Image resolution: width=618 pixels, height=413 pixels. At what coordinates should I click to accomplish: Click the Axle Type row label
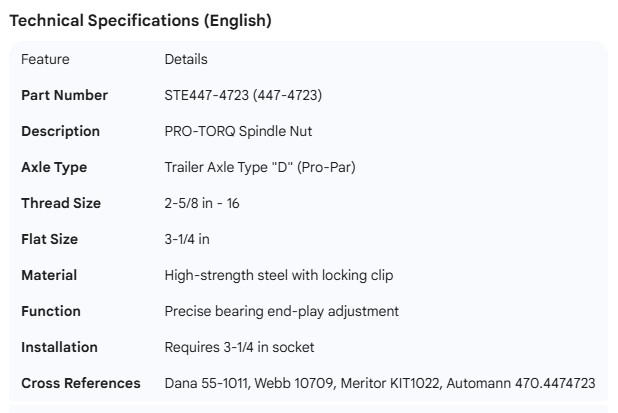pos(54,167)
